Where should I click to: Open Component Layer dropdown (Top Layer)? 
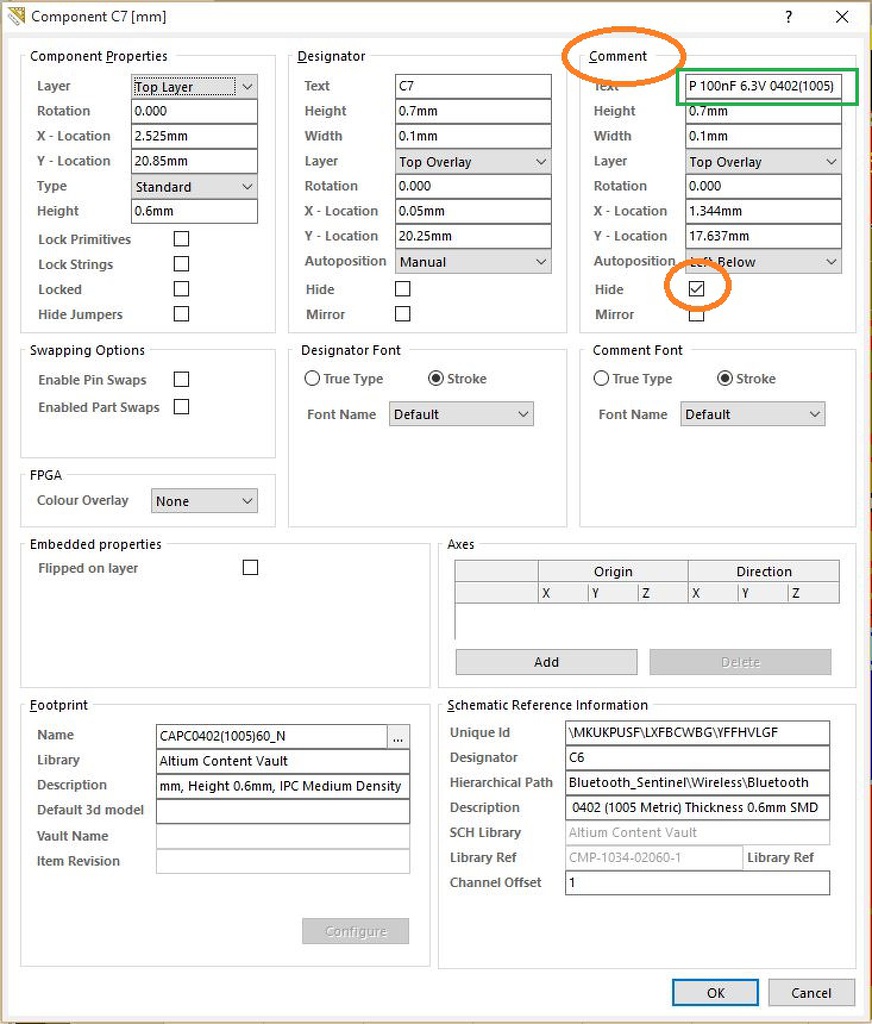194,86
